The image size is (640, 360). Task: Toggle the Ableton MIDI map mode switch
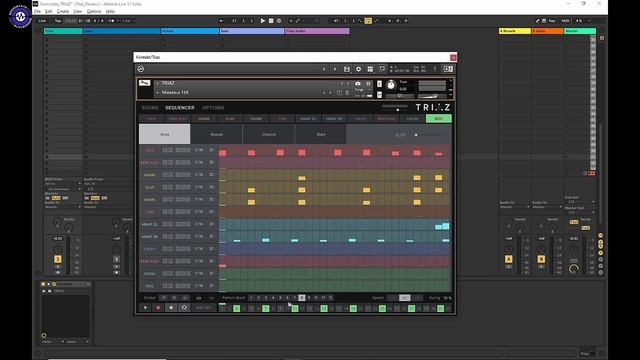point(565,20)
